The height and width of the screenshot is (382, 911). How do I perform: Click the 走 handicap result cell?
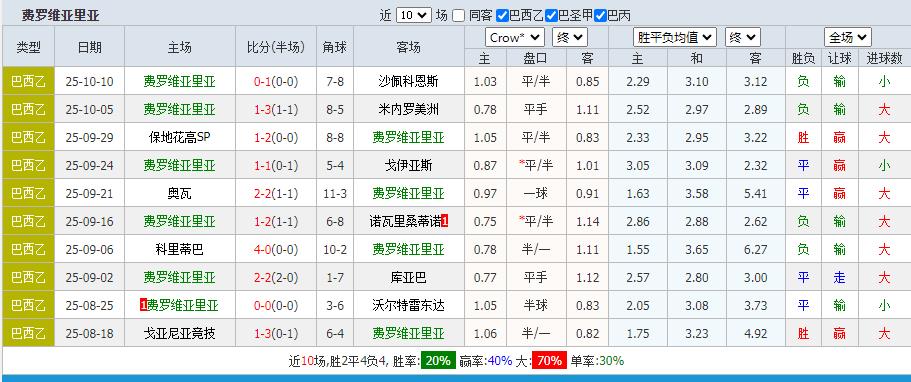840,277
